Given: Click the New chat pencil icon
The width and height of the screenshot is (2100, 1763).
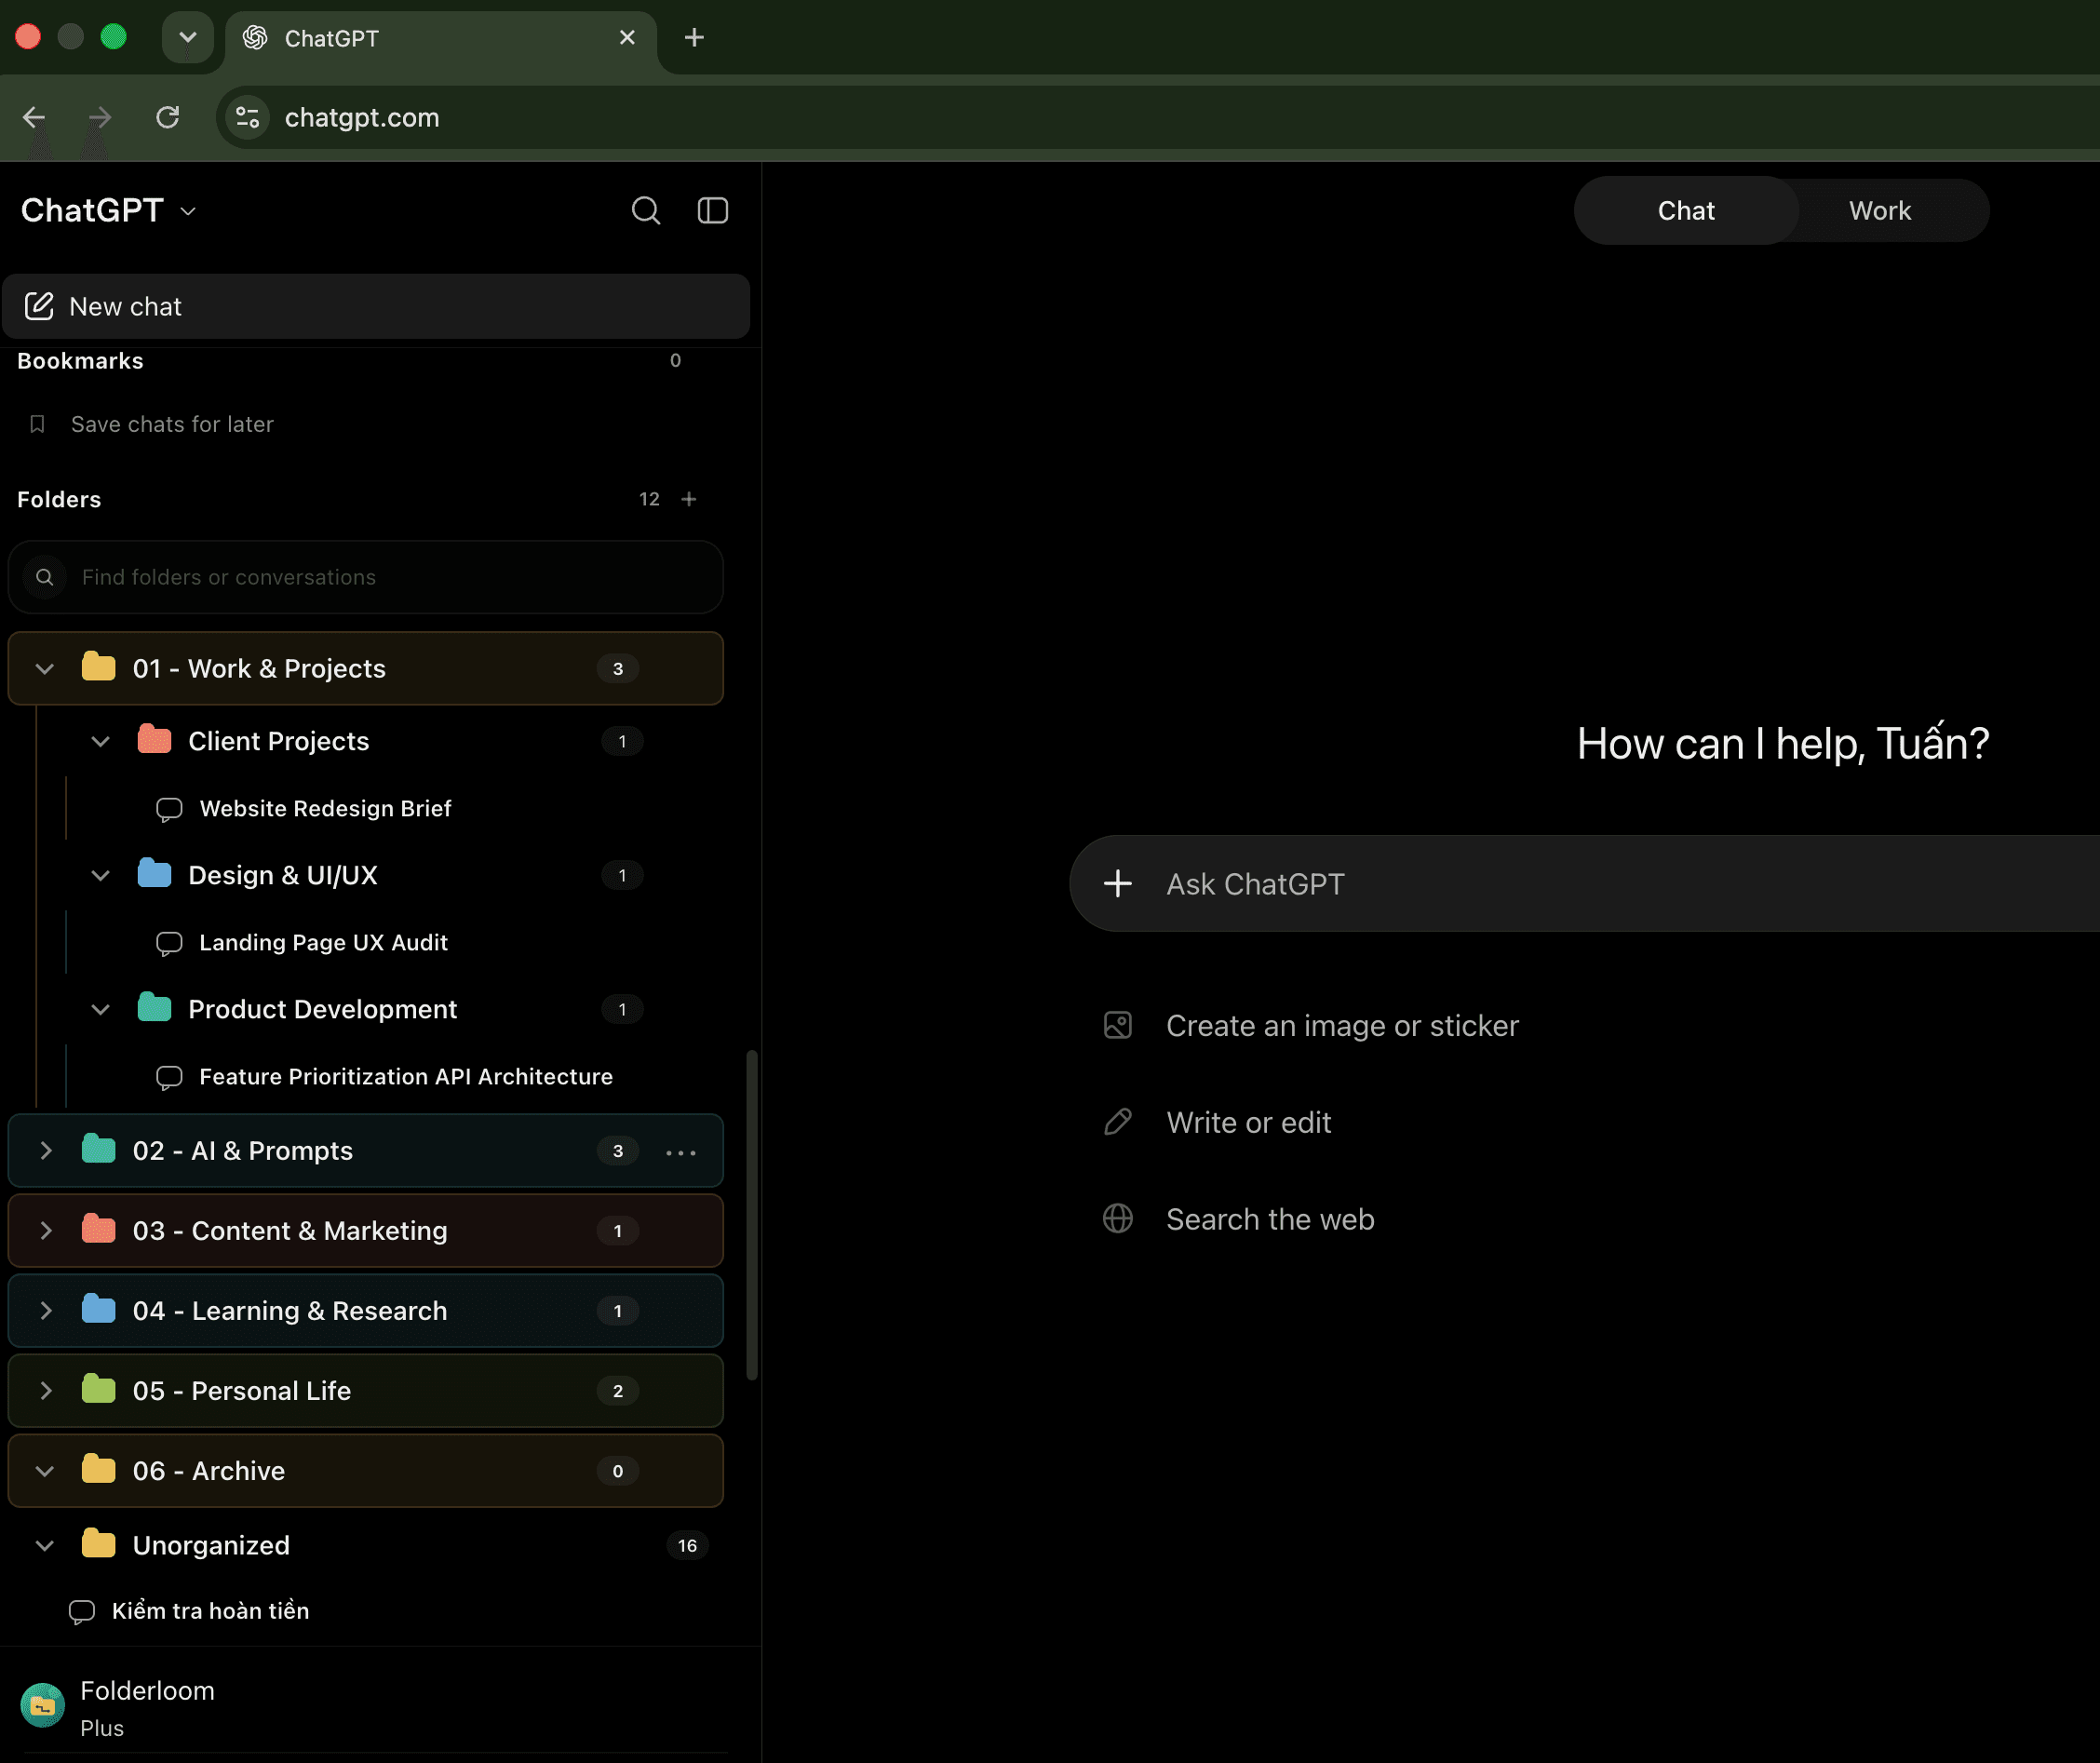Looking at the screenshot, I should click(39, 306).
